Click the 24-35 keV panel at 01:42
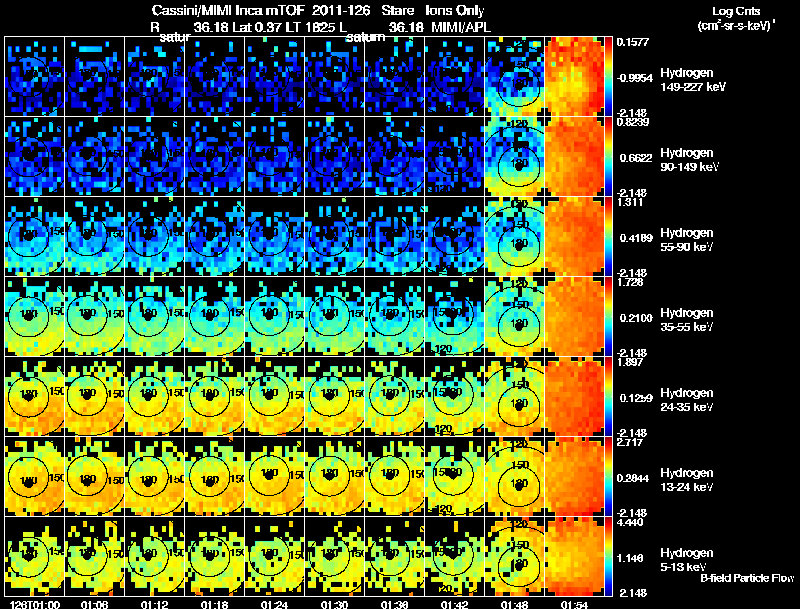The width and height of the screenshot is (800, 609). 454,397
